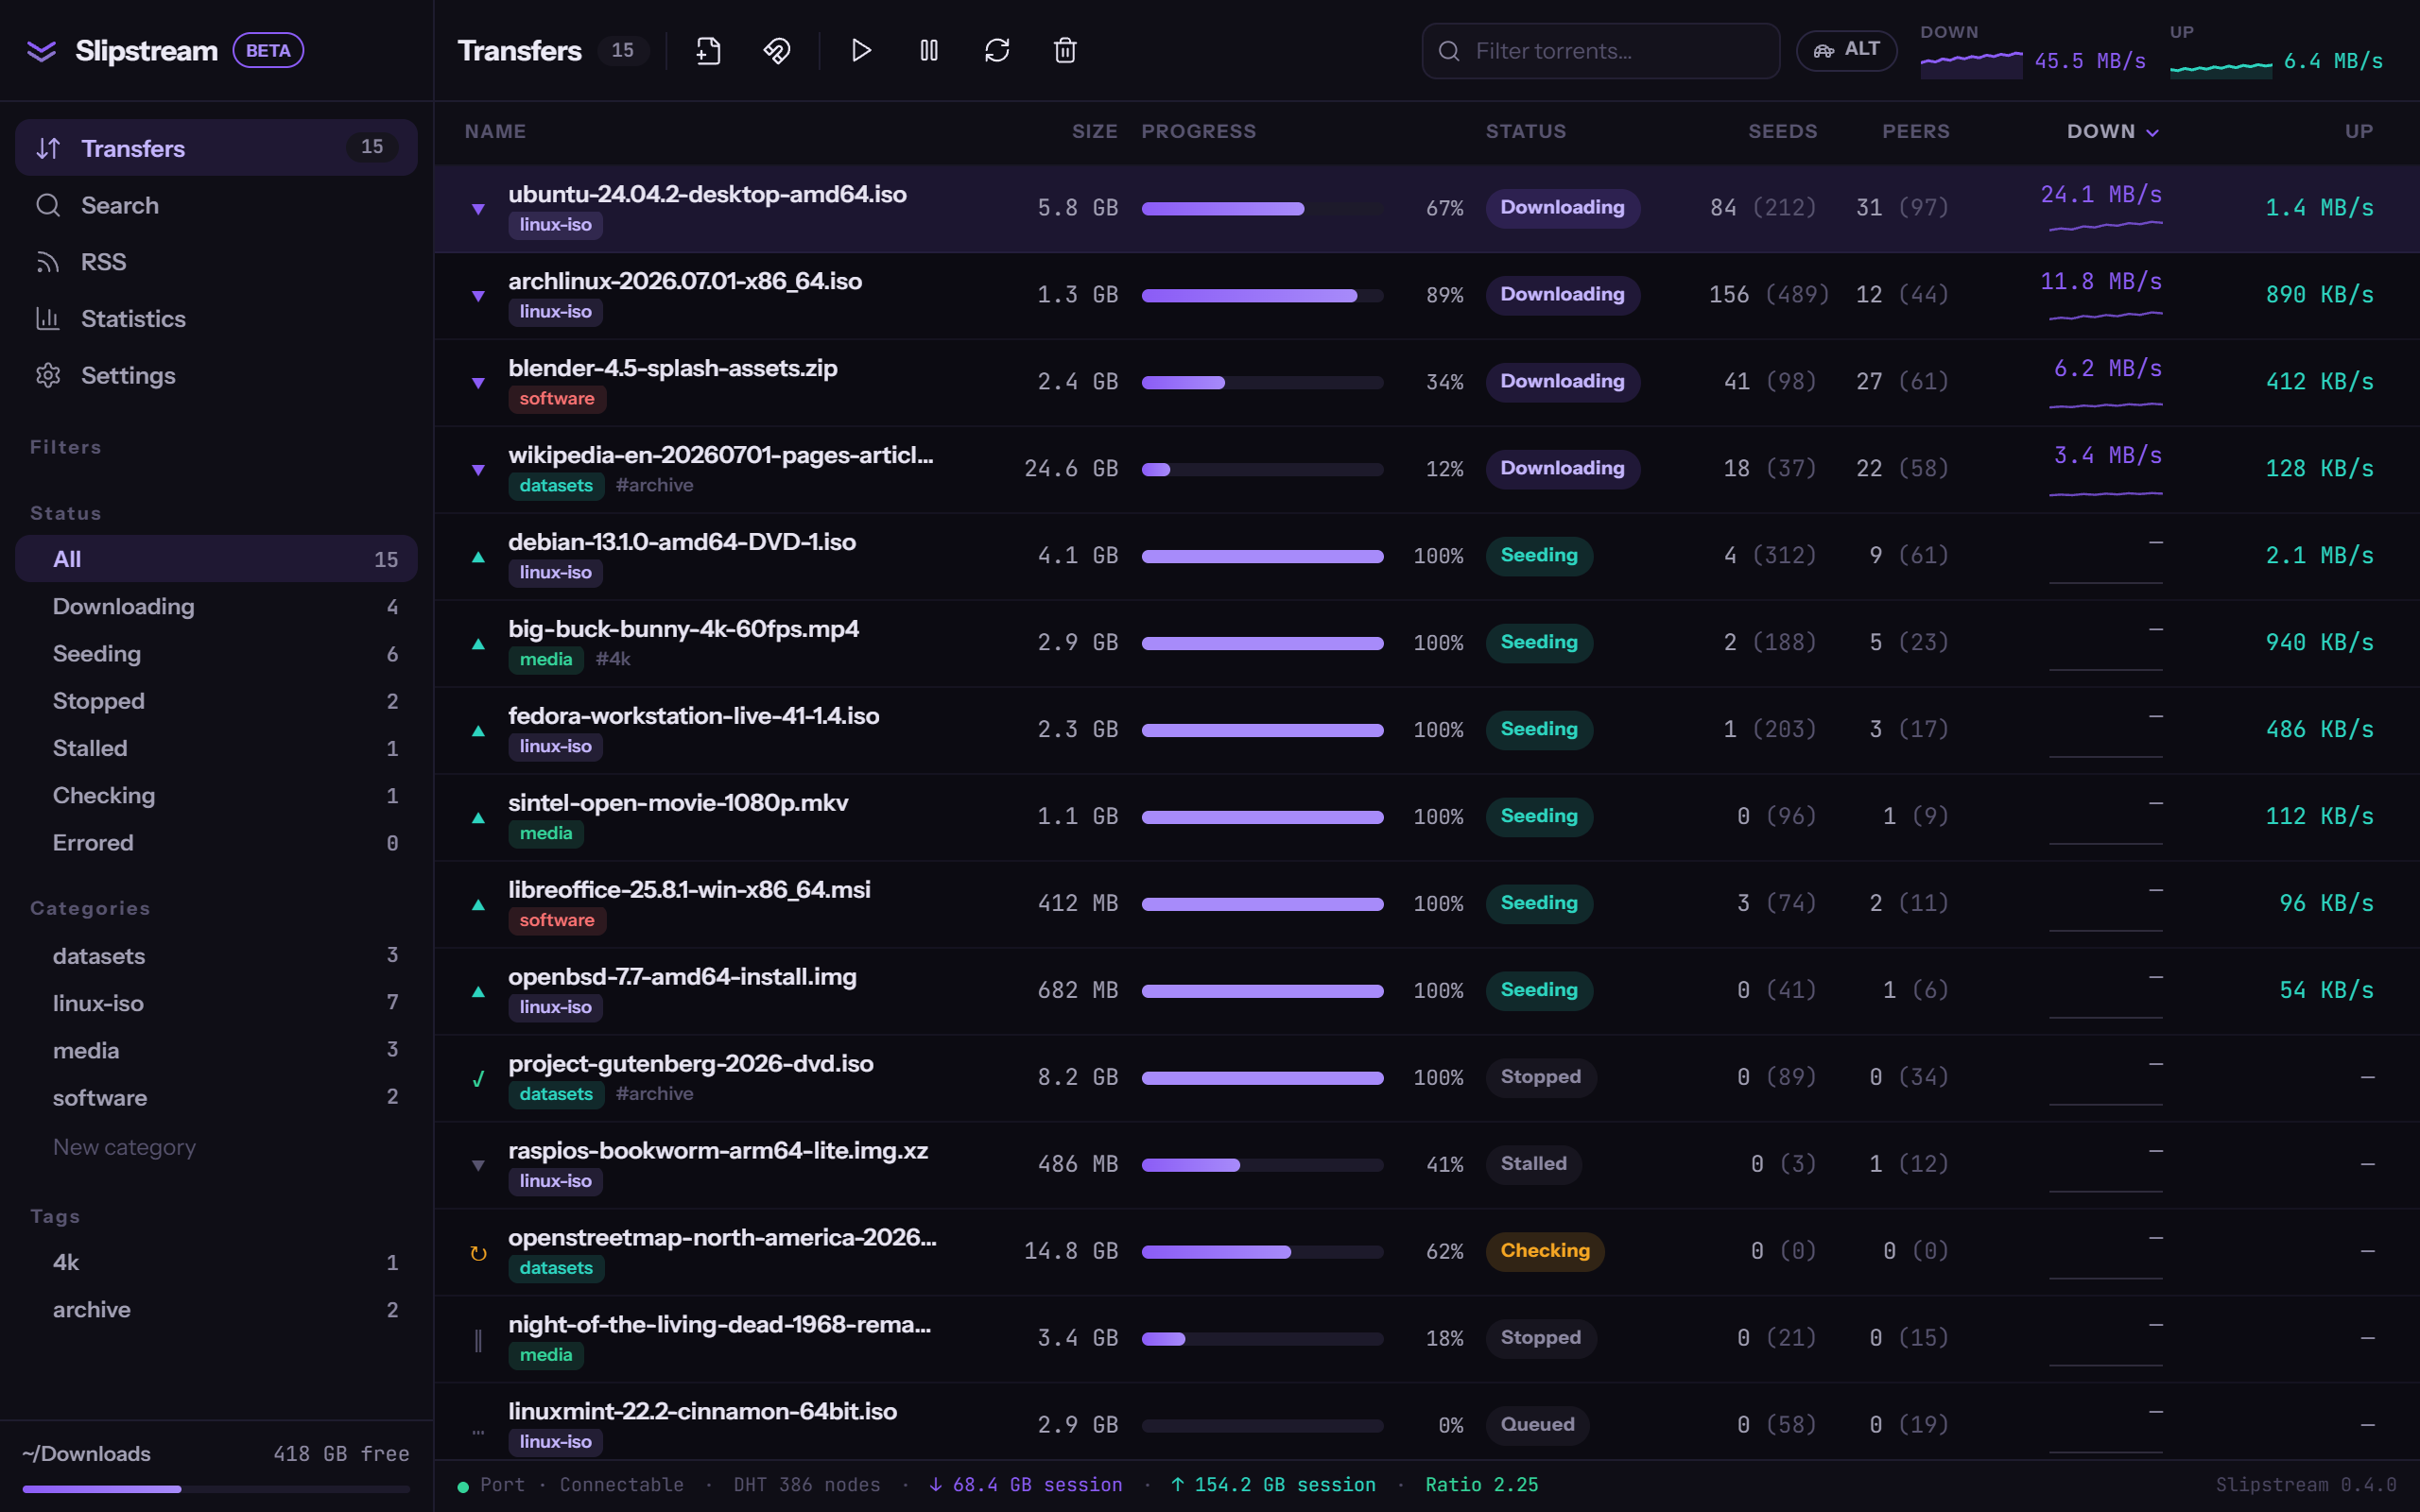
Task: Click the queued dots icon of linuxmint row
Action: coord(478,1431)
